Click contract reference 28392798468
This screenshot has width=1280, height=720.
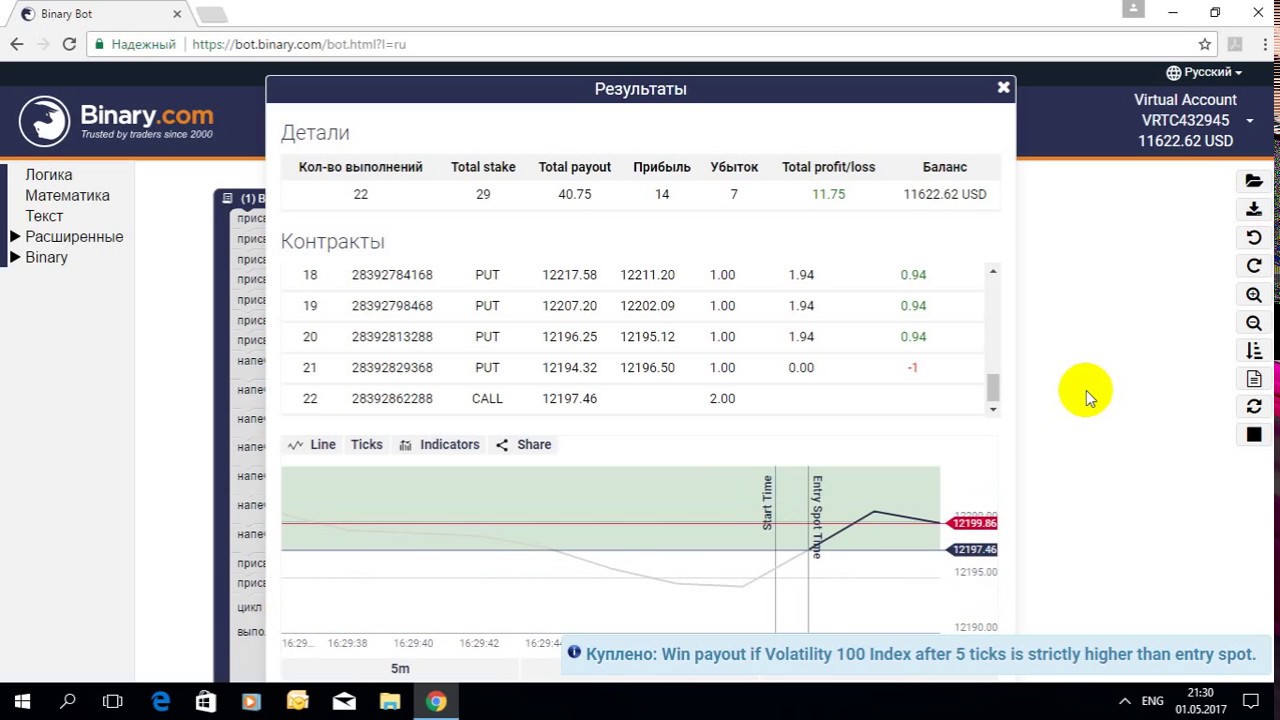tap(392, 306)
